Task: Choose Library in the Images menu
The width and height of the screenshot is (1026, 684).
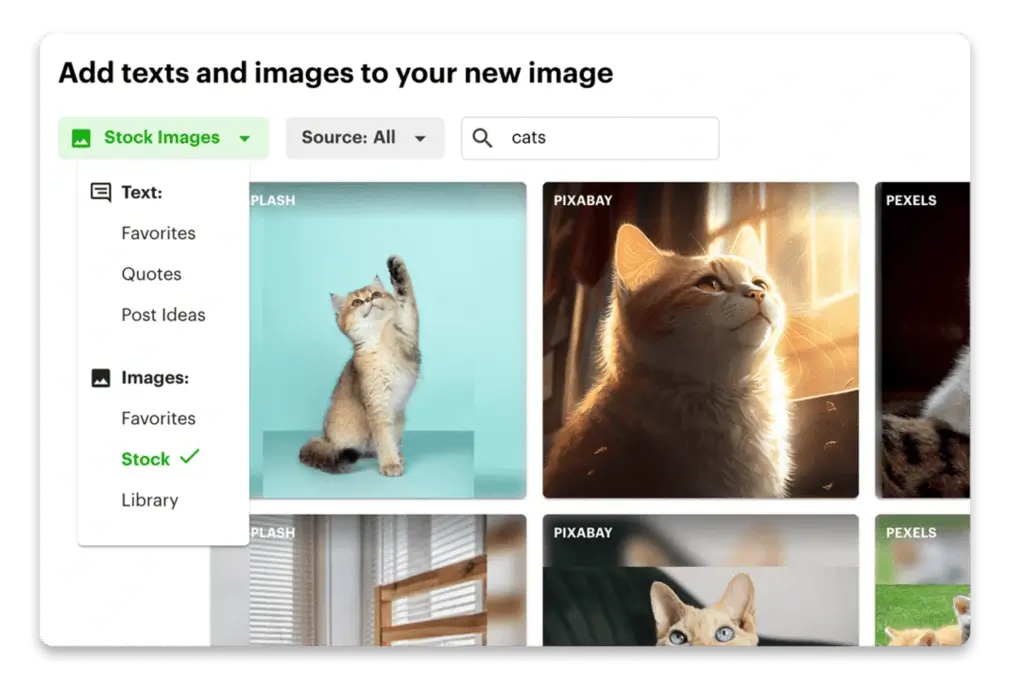Action: coord(150,500)
